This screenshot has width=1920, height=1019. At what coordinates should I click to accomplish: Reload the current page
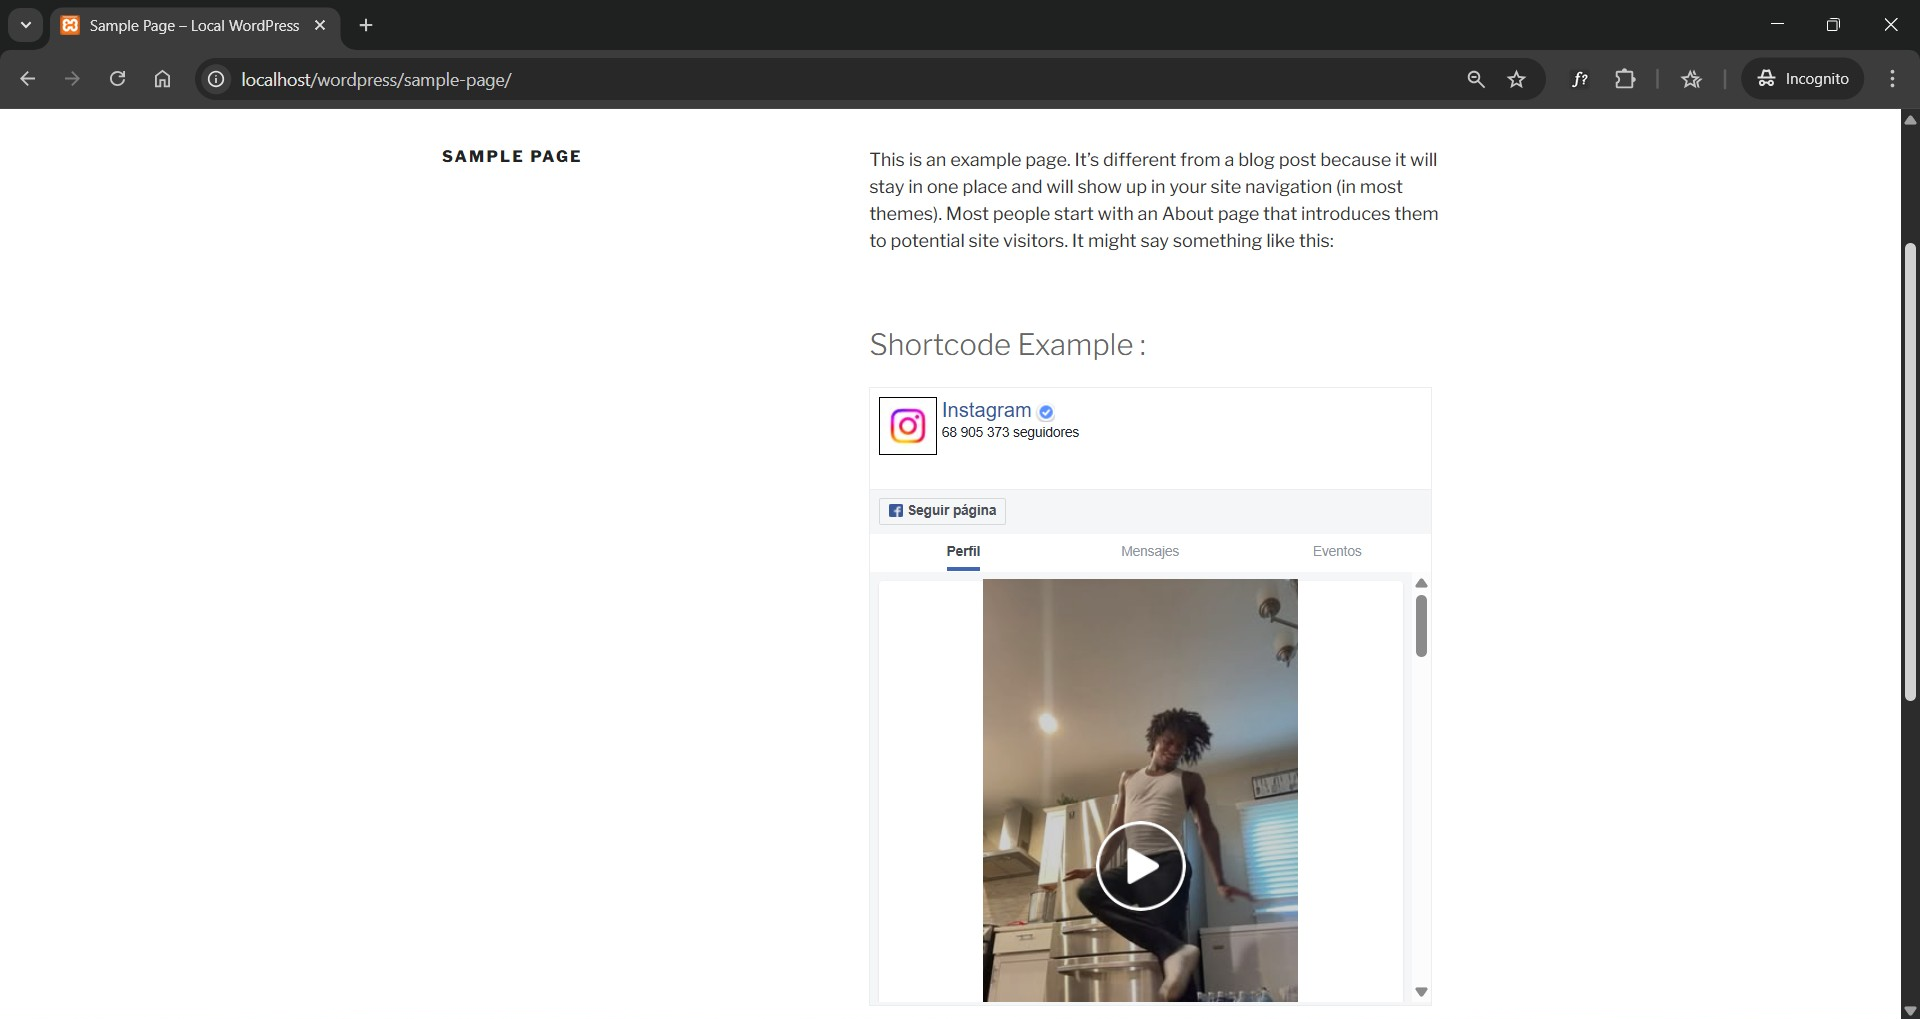coord(117,79)
